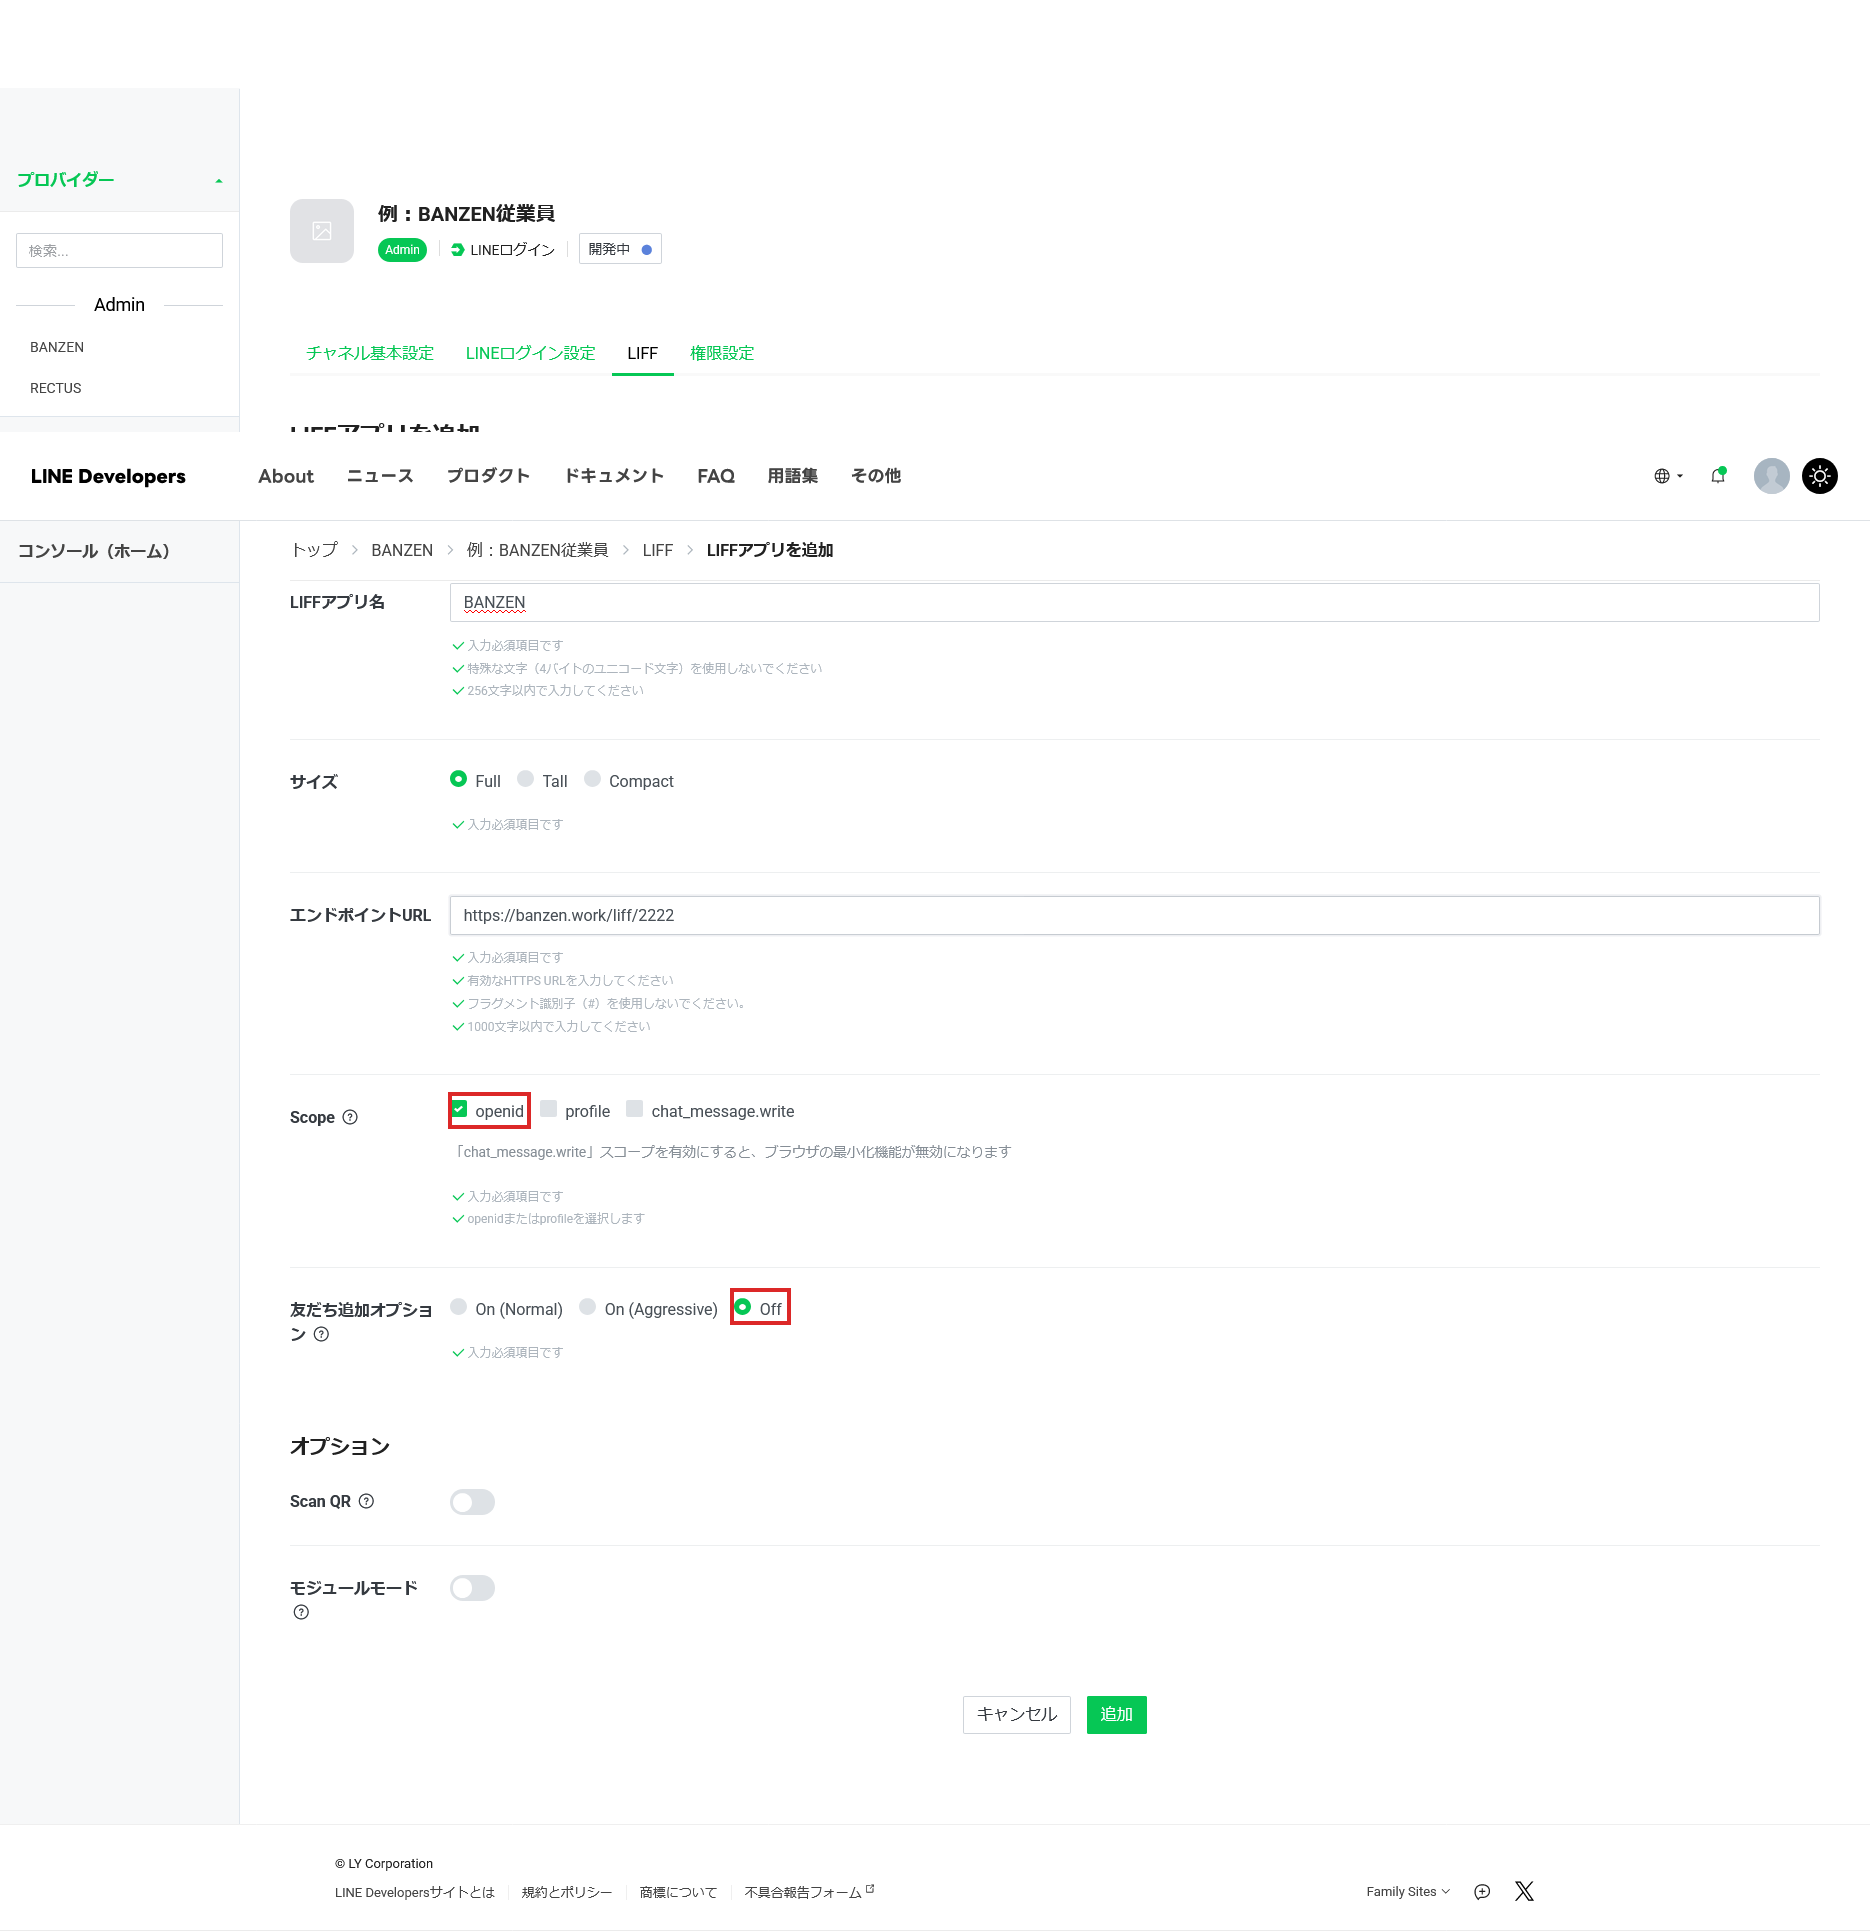This screenshot has width=1870, height=1931.
Task: Select Tall size radio button
Action: click(525, 779)
